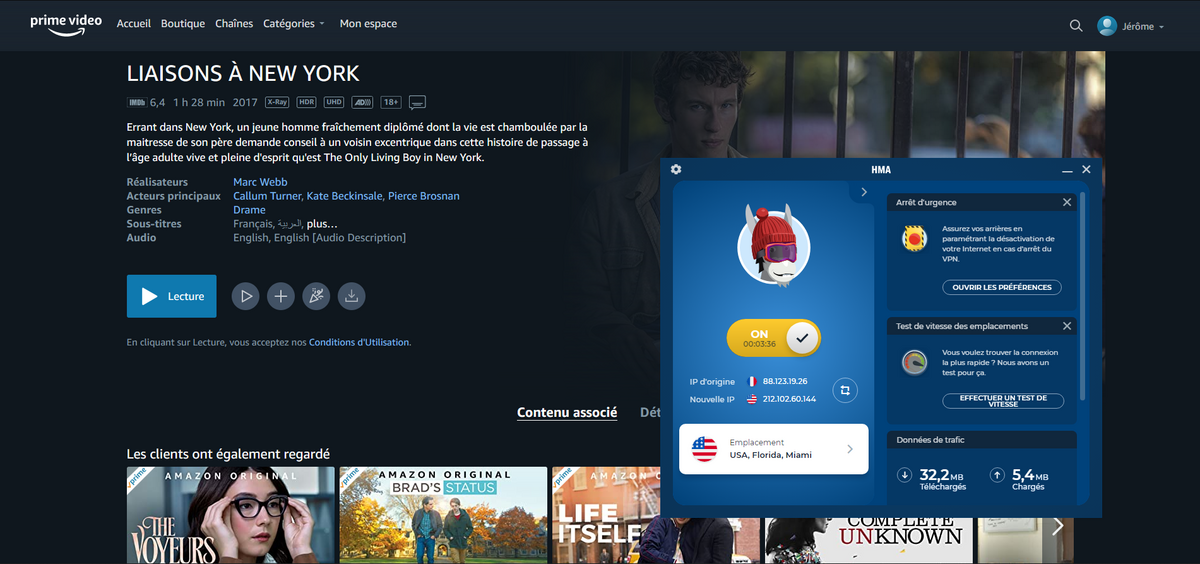Viewport: 1200px width, 564px height.
Task: Click the speed test gauge icon
Action: coord(914,362)
